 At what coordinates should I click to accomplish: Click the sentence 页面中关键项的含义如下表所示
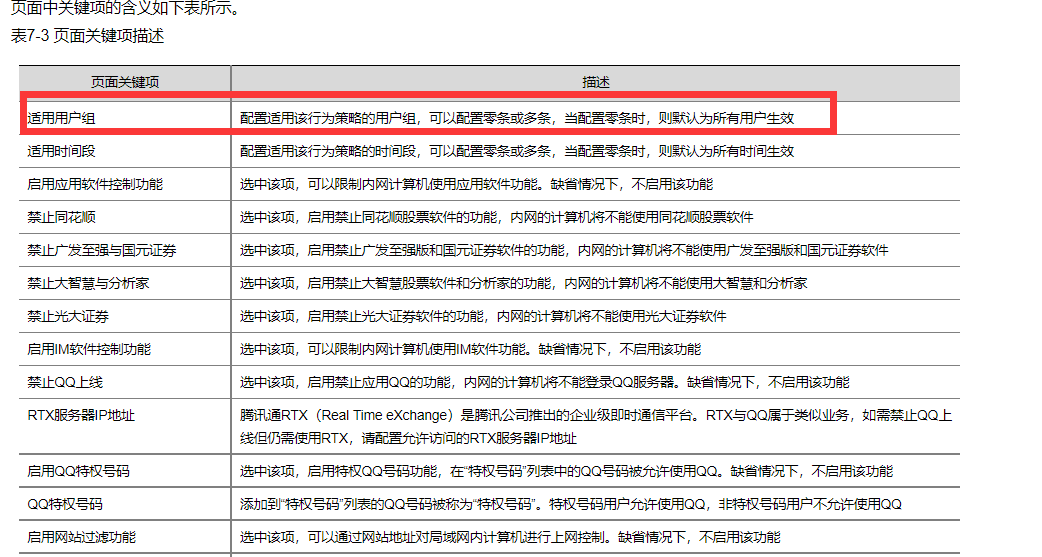(125, 9)
